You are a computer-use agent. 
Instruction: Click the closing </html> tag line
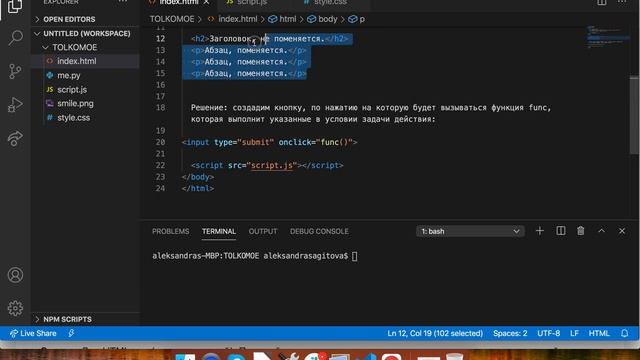point(198,188)
